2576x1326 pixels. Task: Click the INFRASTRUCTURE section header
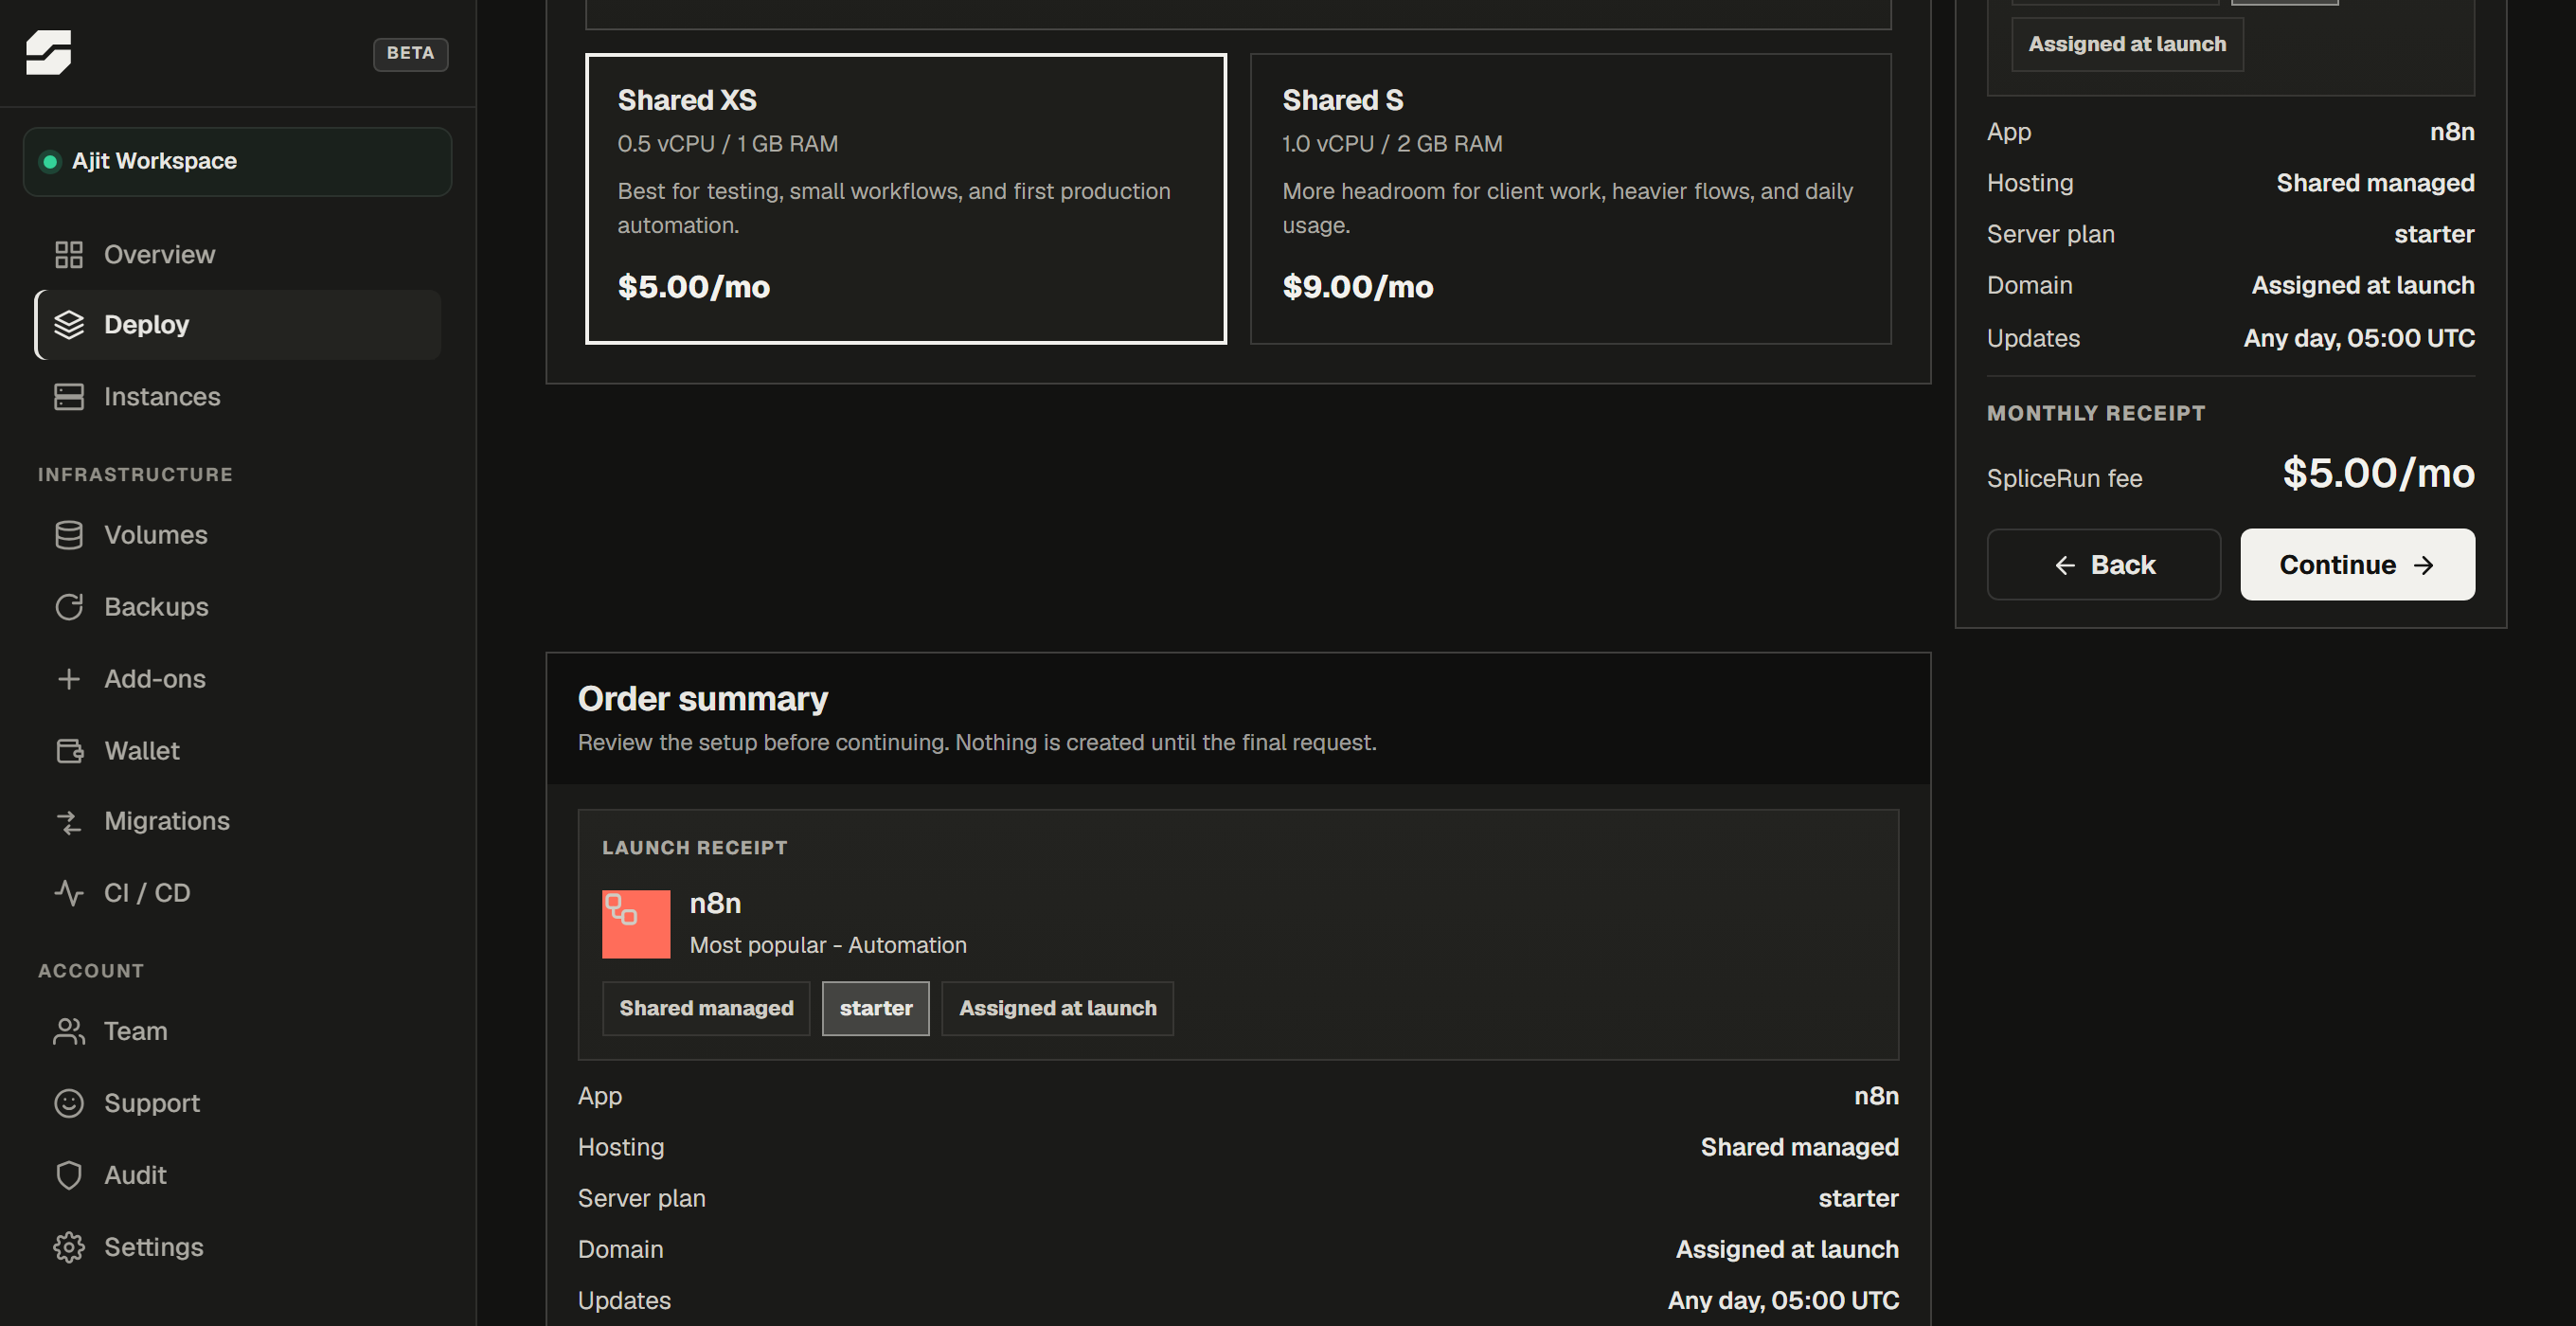pos(135,474)
